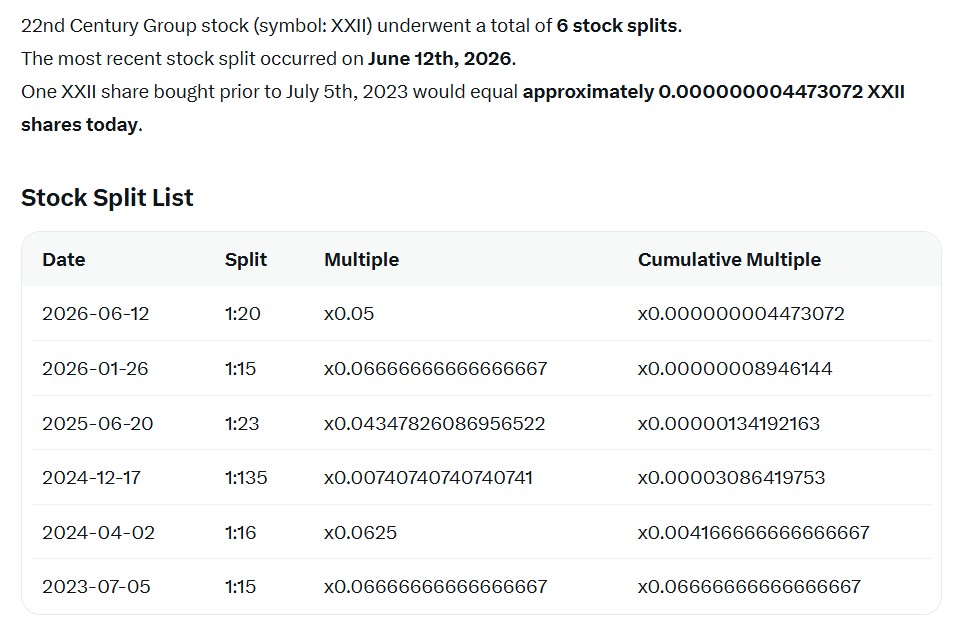Click cumulative multiple x0.00003086419753
Screen dimensions: 955x625
click(x=731, y=478)
